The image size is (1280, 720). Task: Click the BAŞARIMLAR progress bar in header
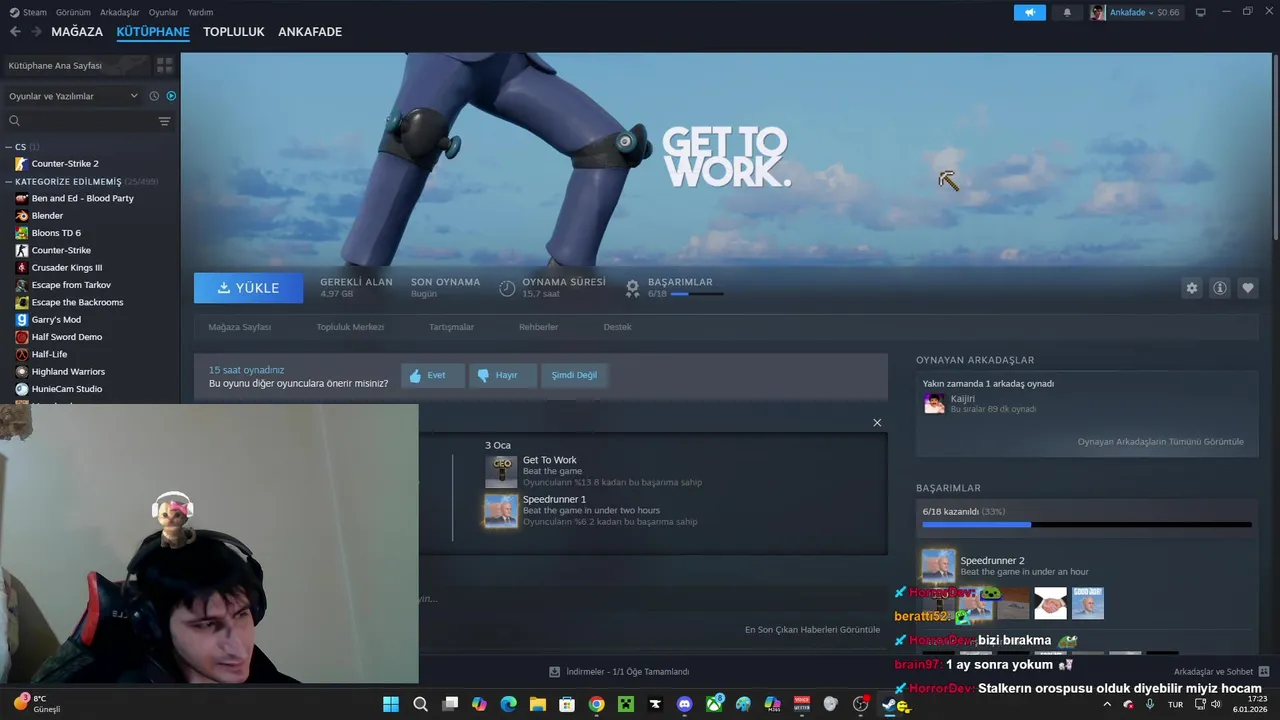coord(697,294)
